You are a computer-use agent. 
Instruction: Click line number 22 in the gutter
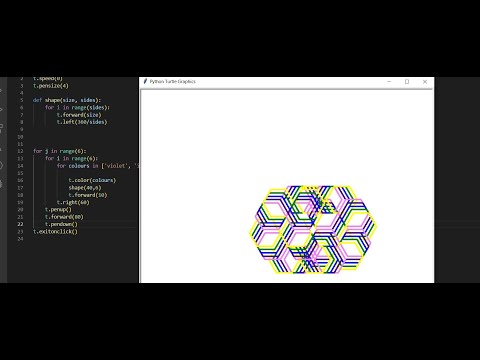(x=20, y=224)
